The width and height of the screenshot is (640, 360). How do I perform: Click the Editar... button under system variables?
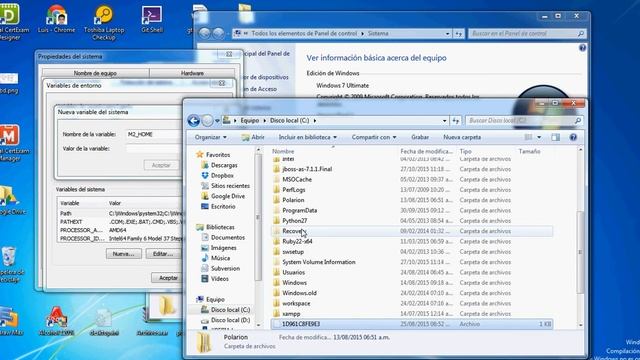(162, 254)
